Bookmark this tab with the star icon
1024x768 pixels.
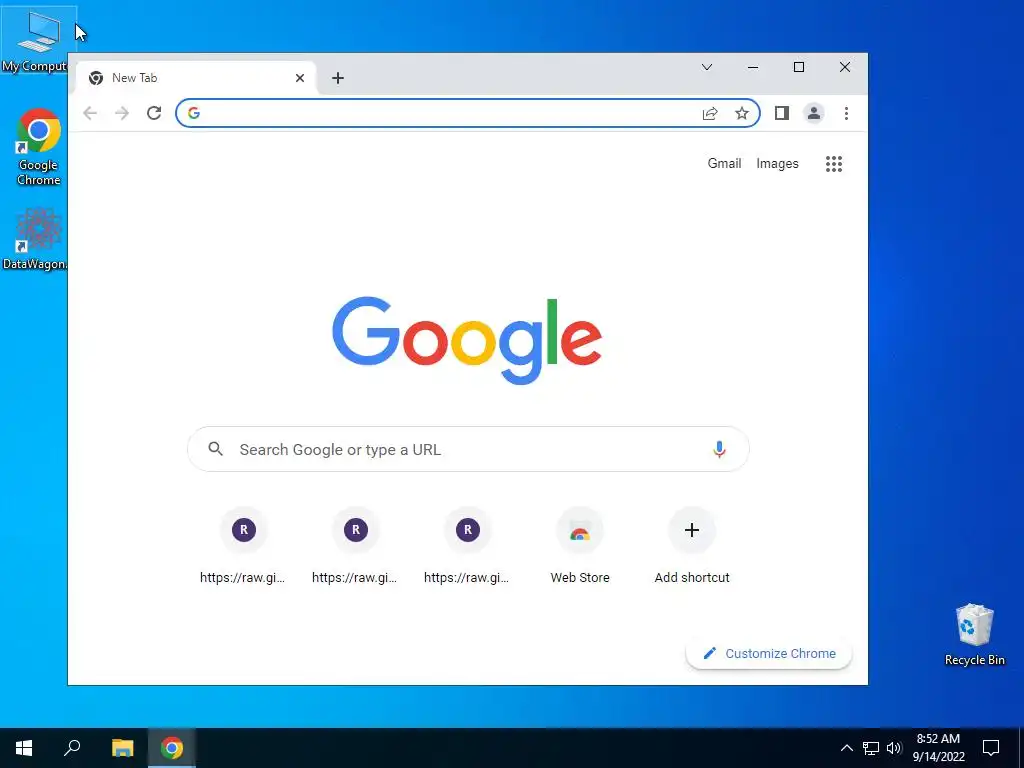pyautogui.click(x=742, y=113)
